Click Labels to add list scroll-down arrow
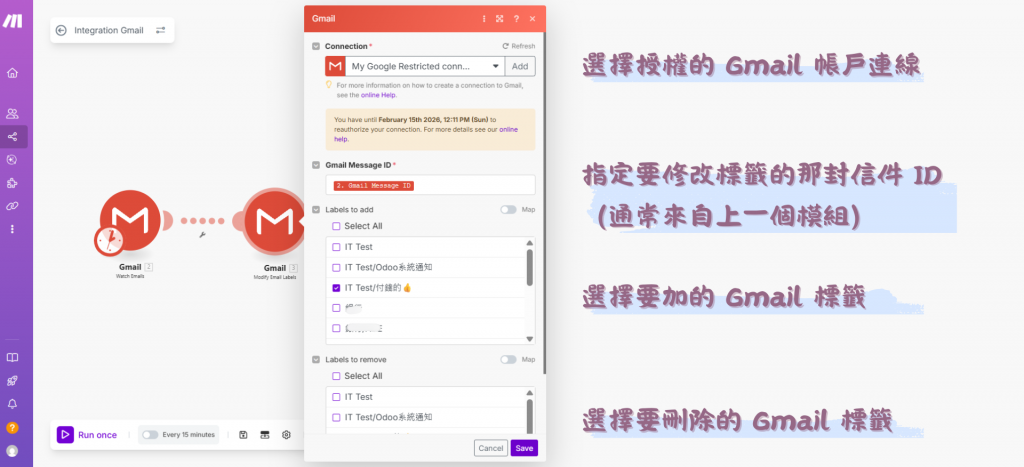The width and height of the screenshot is (1024, 467). [530, 339]
